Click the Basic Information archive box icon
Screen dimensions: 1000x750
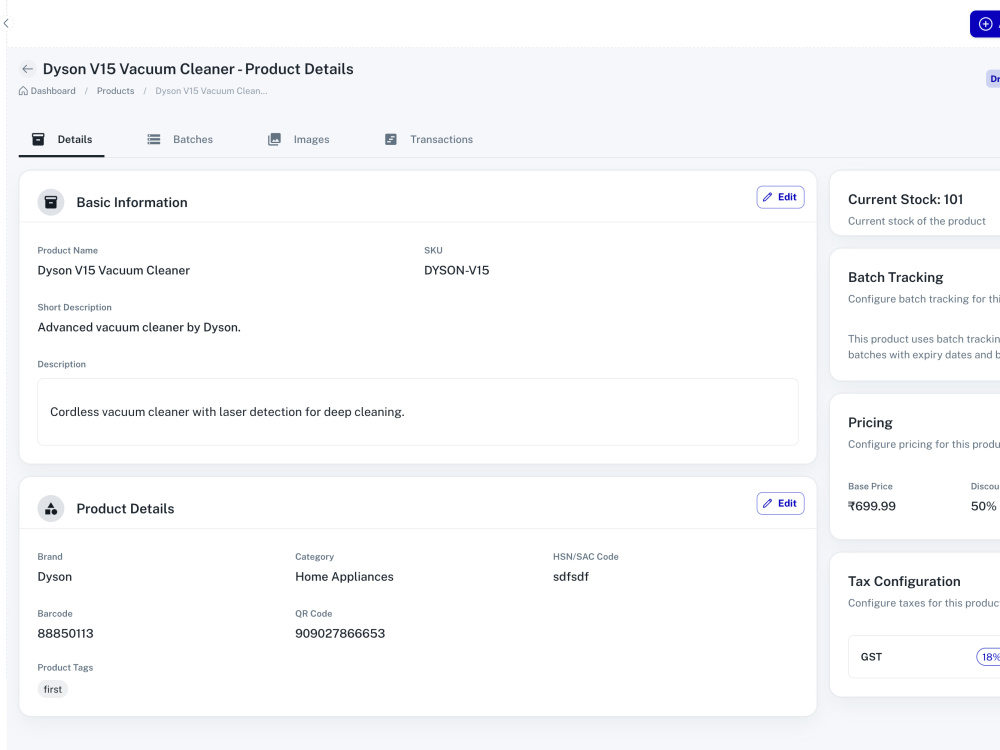coord(51,202)
